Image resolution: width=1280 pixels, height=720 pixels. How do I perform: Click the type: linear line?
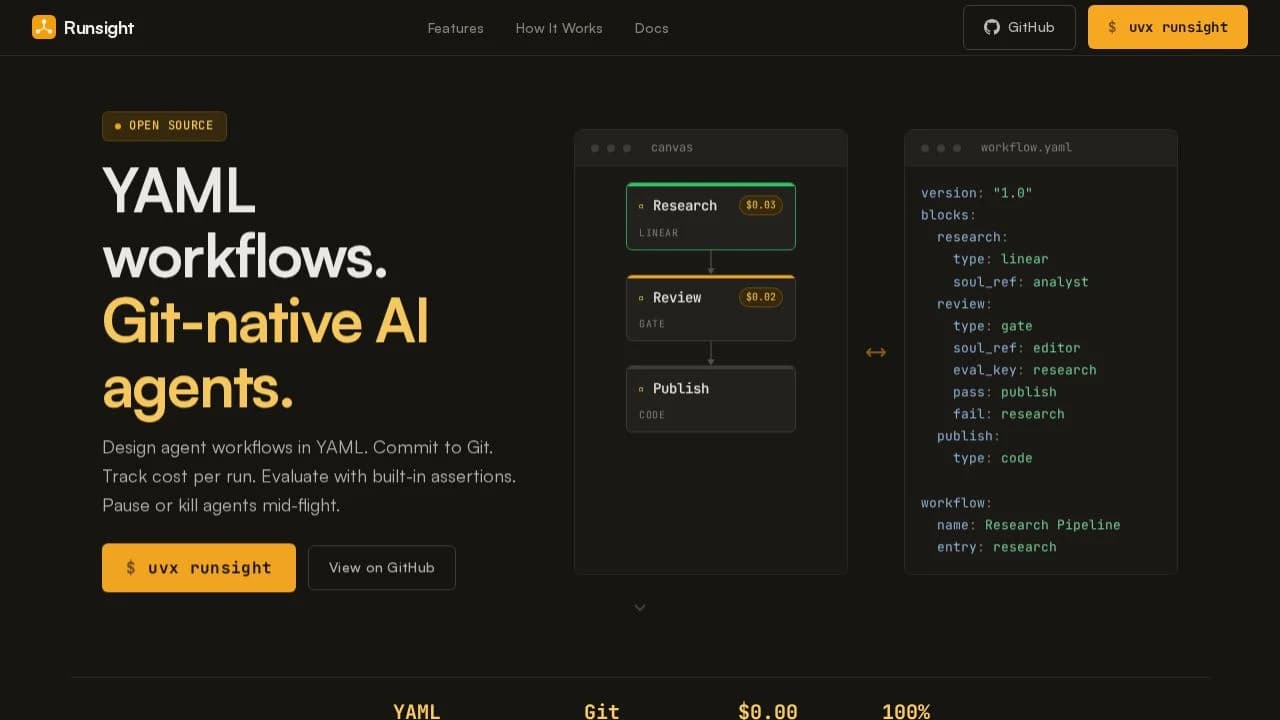click(x=1001, y=259)
